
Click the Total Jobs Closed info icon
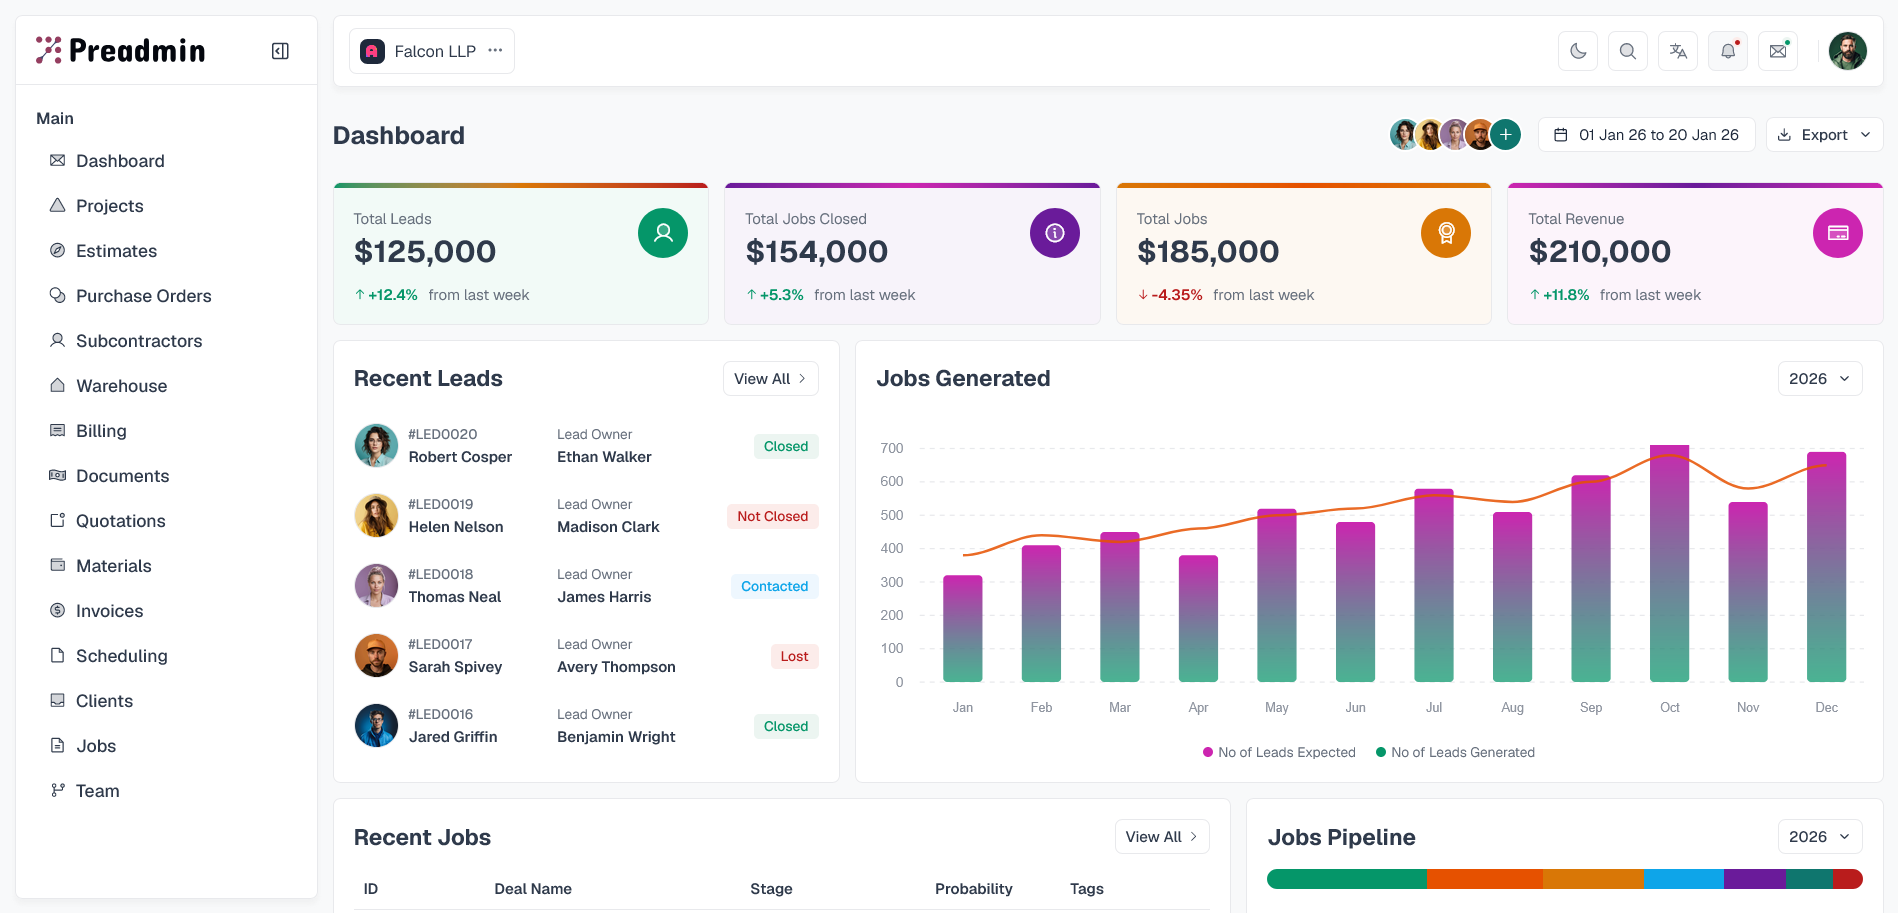click(x=1055, y=233)
